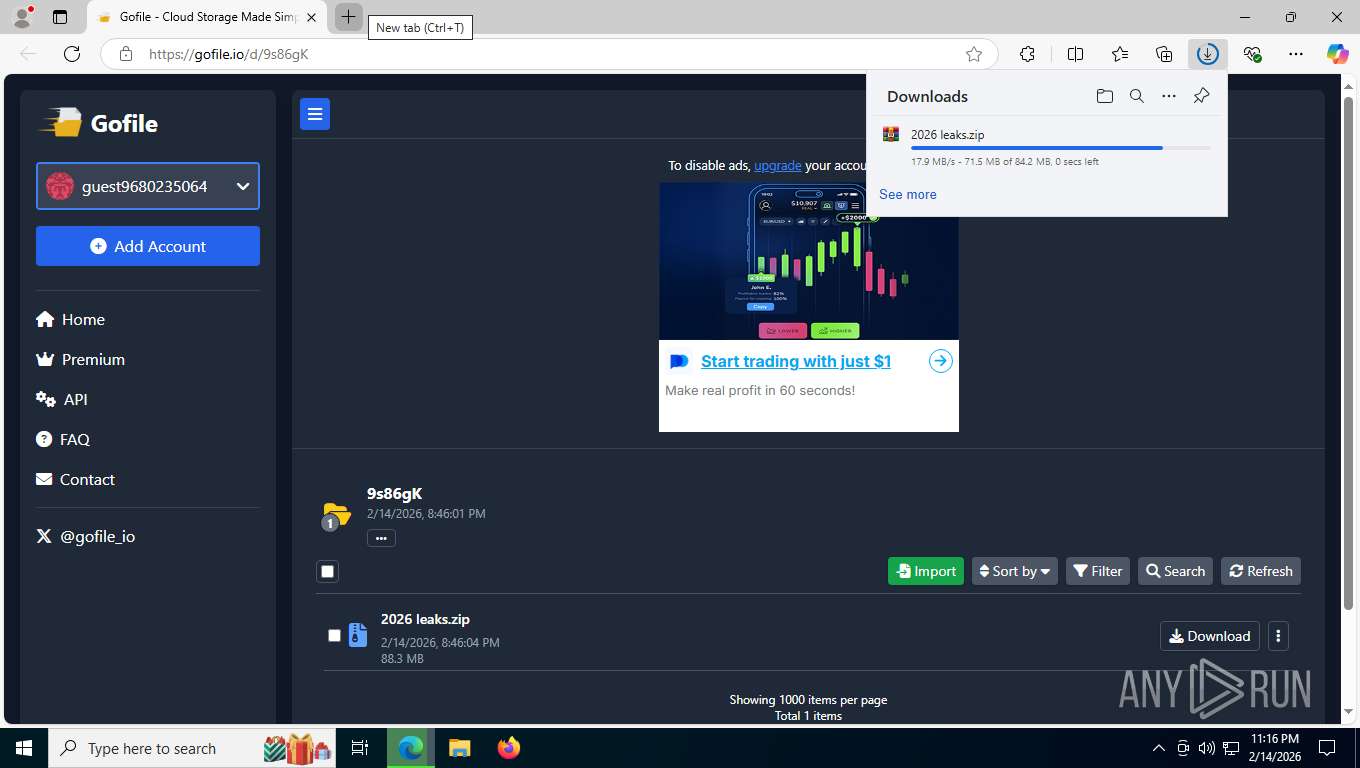The image size is (1360, 768).
Task: View site information lock icon
Action: coord(125,54)
